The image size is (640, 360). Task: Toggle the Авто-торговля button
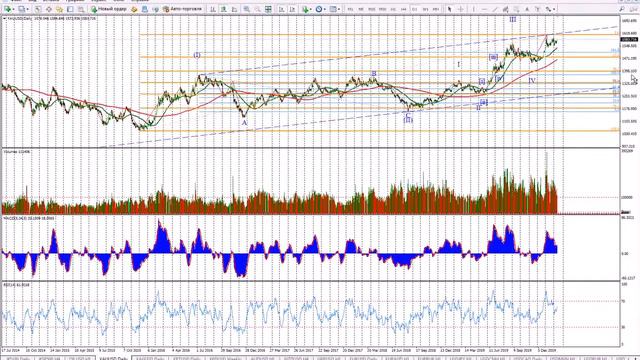click(x=182, y=9)
